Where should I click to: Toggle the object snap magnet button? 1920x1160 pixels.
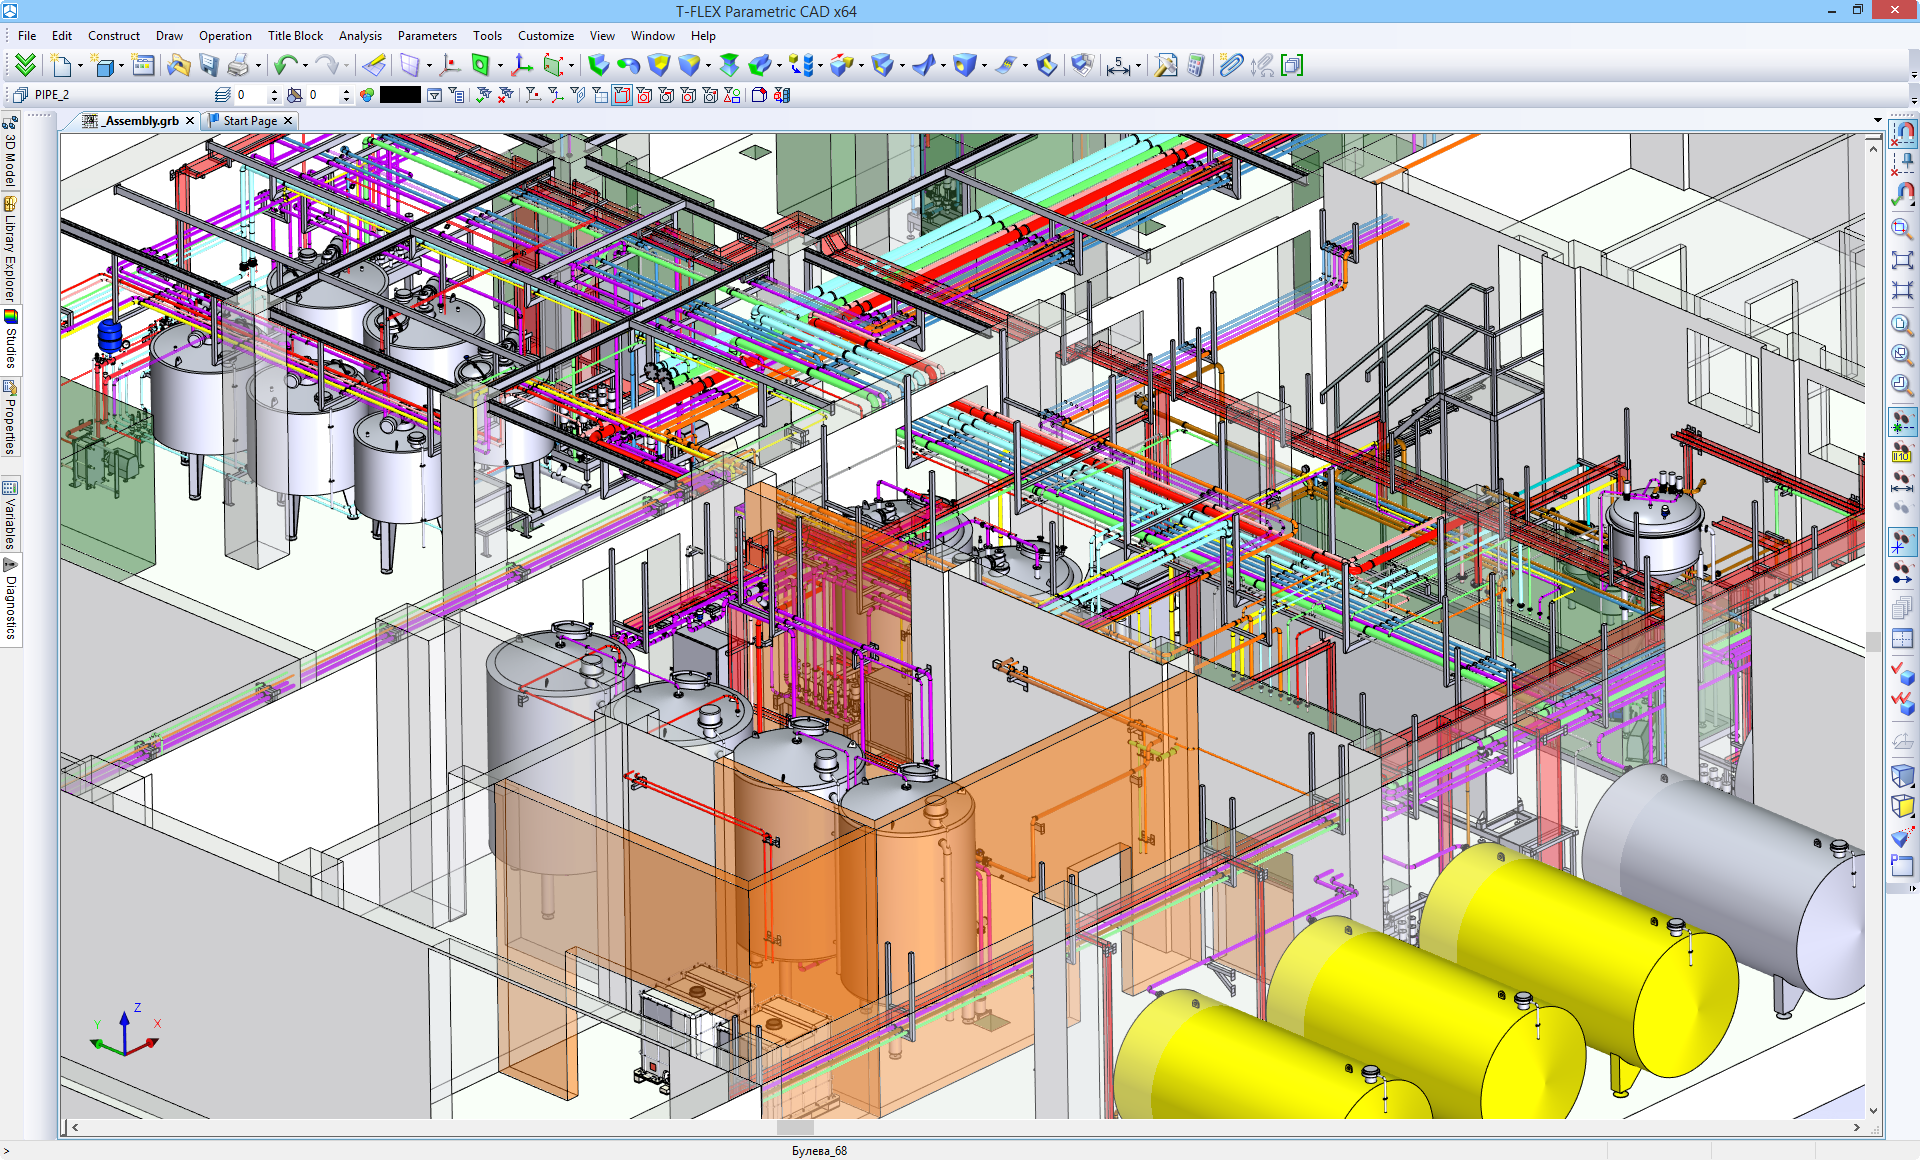coord(1902,133)
